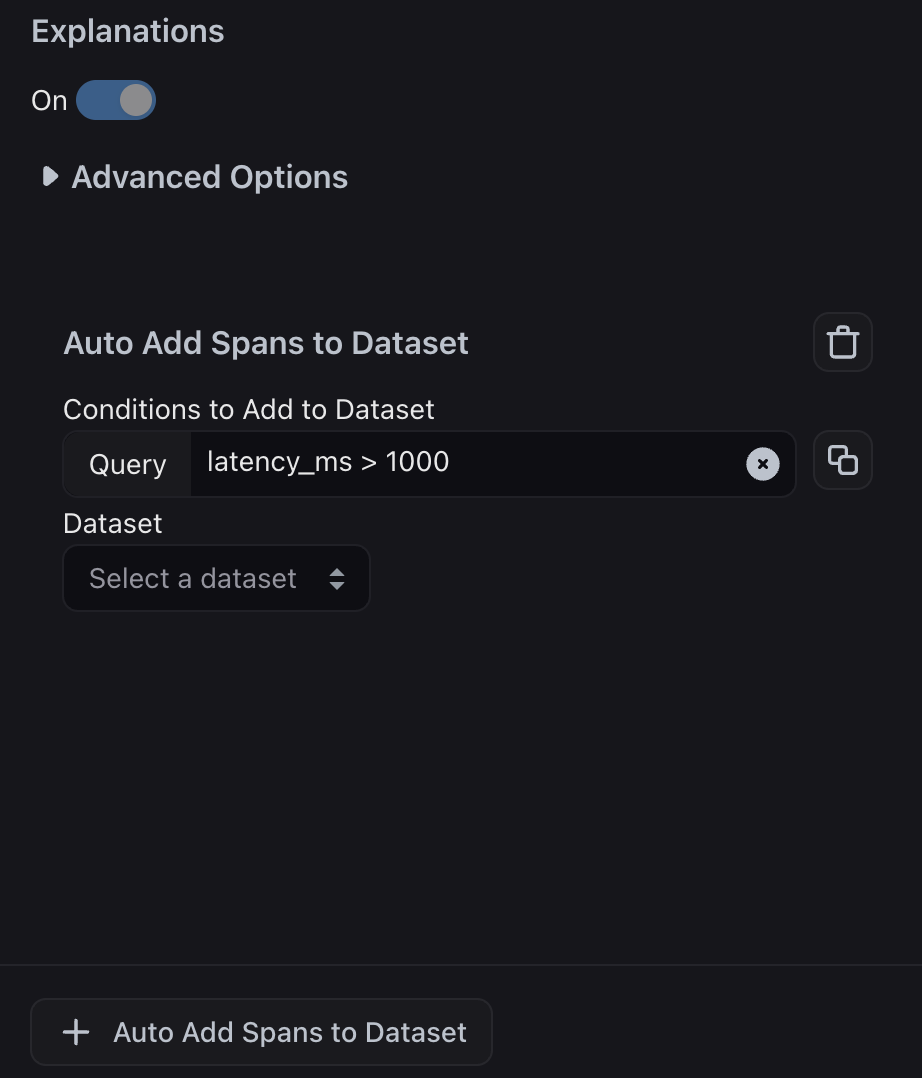Turn off the Explanations toggle
The width and height of the screenshot is (922, 1078).
(x=116, y=101)
